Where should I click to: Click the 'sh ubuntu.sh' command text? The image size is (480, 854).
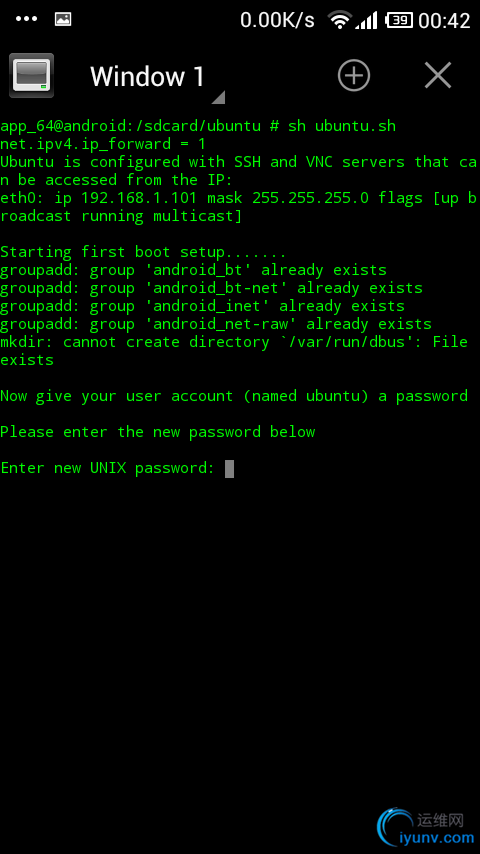coord(342,126)
